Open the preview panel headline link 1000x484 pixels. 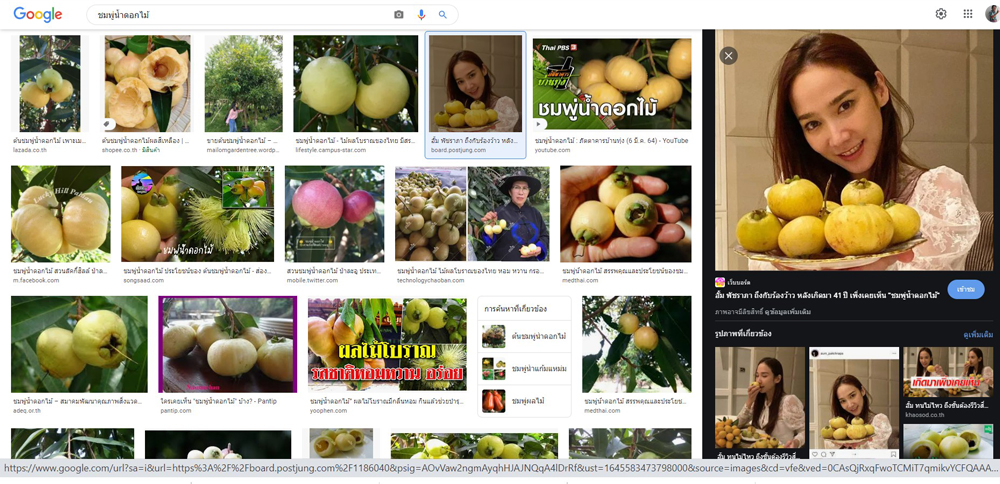click(x=828, y=295)
